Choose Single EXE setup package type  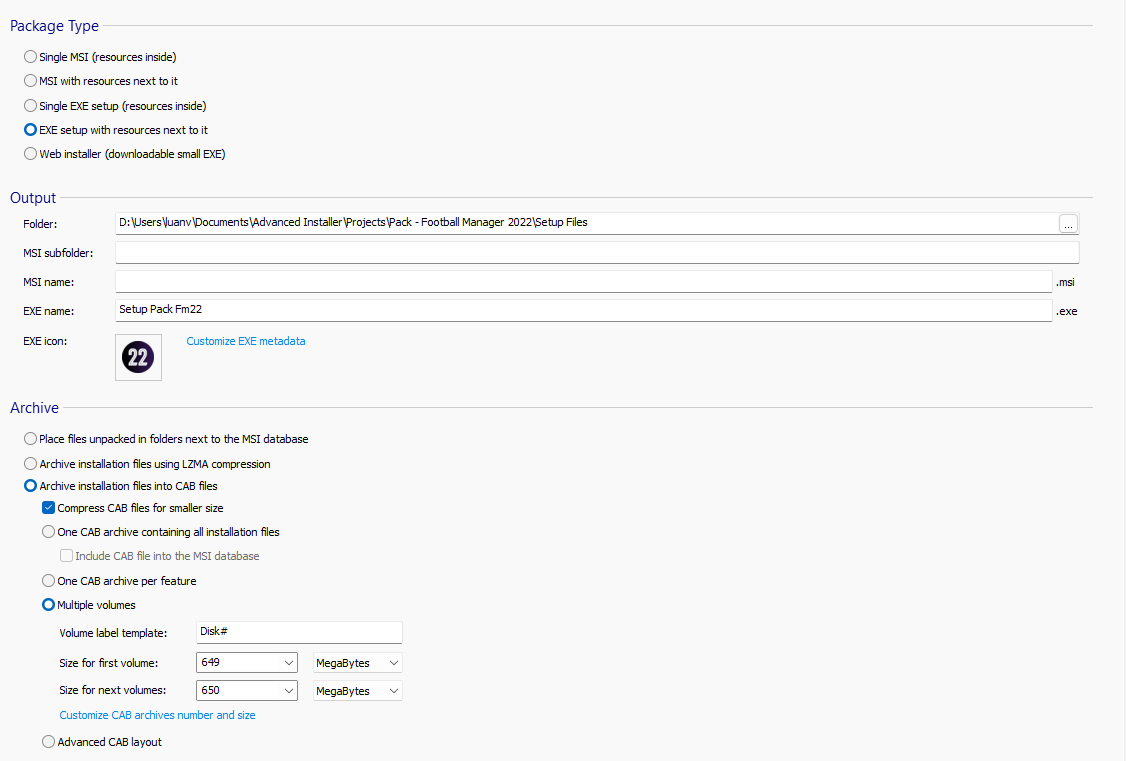[30, 106]
